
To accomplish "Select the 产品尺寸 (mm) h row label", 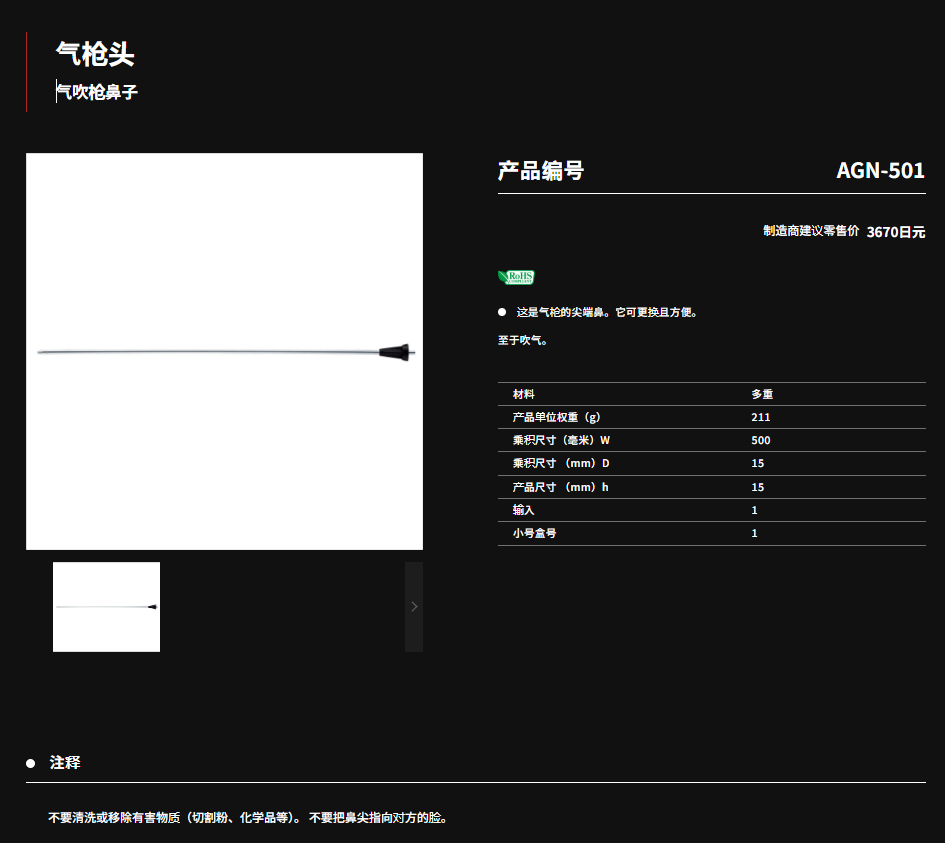I will 560,487.
